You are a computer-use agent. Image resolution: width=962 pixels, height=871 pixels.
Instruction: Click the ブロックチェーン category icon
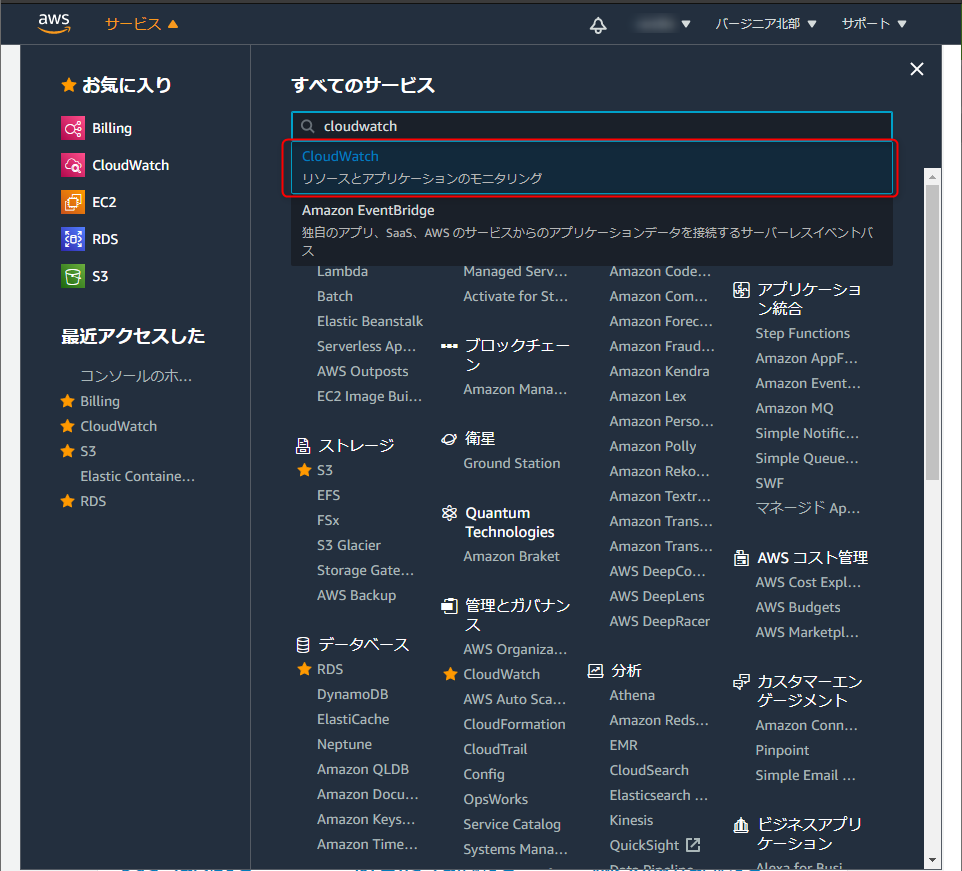pos(449,347)
